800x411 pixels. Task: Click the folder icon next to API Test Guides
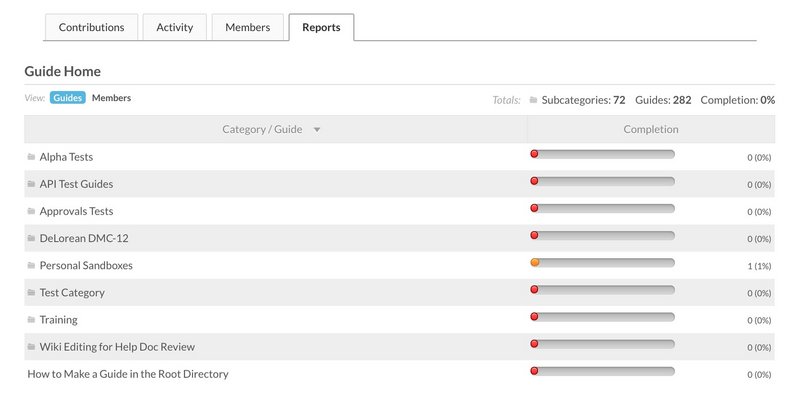31,184
